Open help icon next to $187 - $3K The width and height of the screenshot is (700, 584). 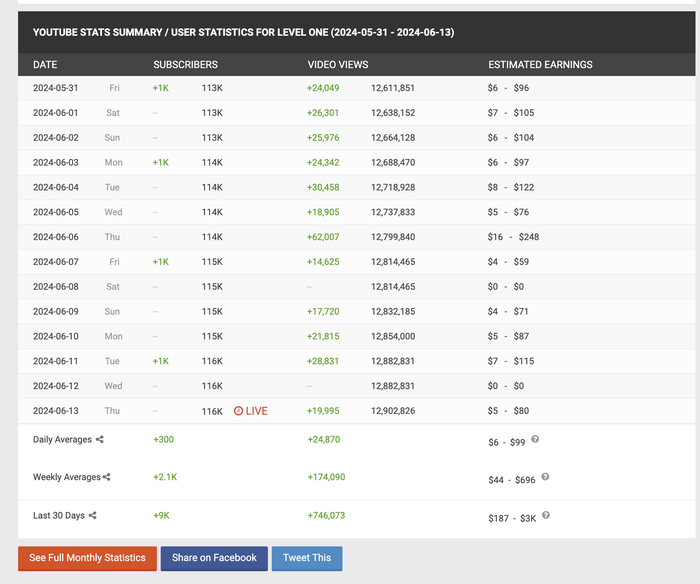[x=546, y=515]
